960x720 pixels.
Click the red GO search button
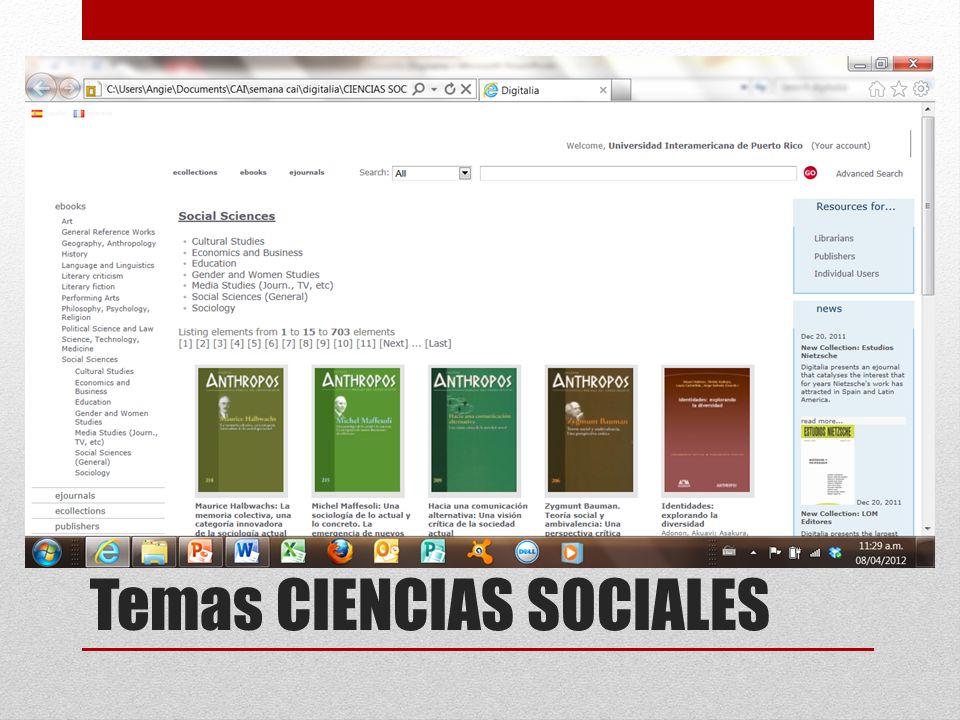(x=810, y=173)
